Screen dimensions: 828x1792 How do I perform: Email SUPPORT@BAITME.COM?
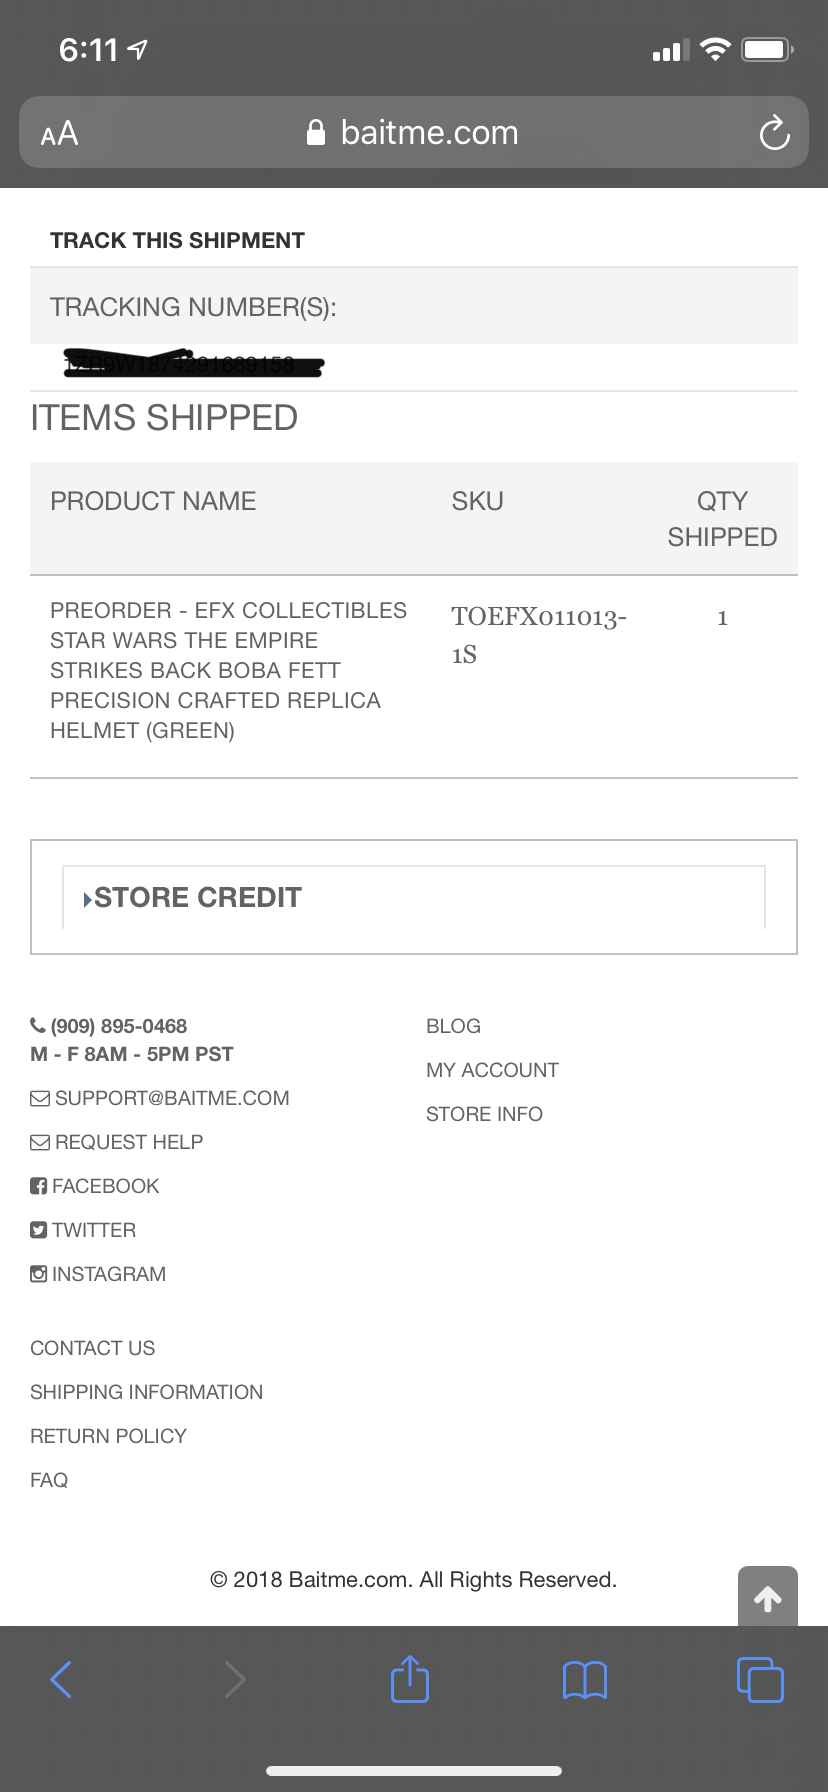pos(160,1098)
